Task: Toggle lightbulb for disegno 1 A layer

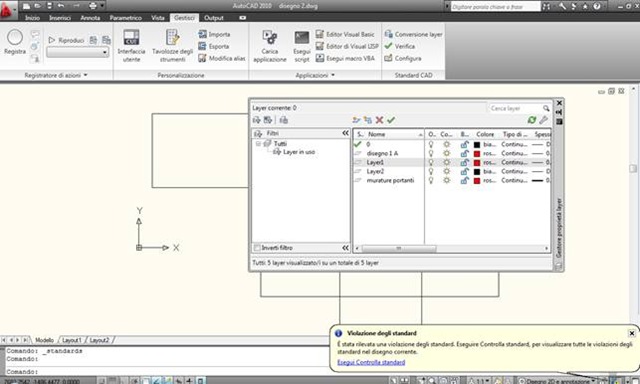Action: coord(431,153)
